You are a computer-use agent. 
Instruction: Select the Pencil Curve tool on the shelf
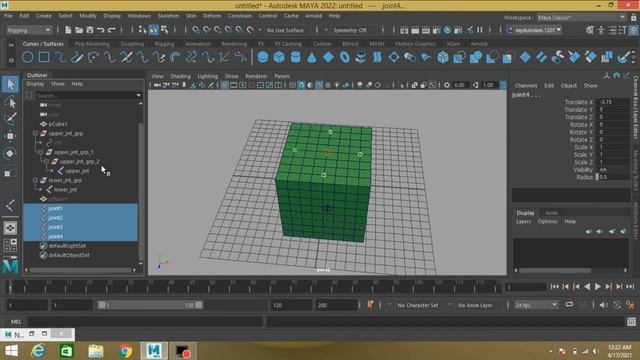[77, 57]
